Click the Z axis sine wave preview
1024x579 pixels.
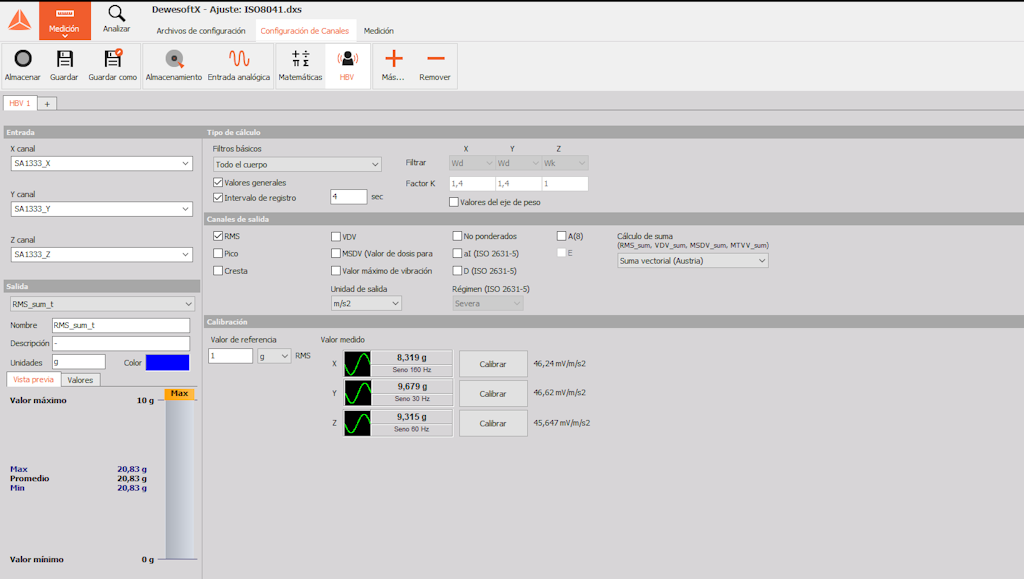(x=357, y=423)
